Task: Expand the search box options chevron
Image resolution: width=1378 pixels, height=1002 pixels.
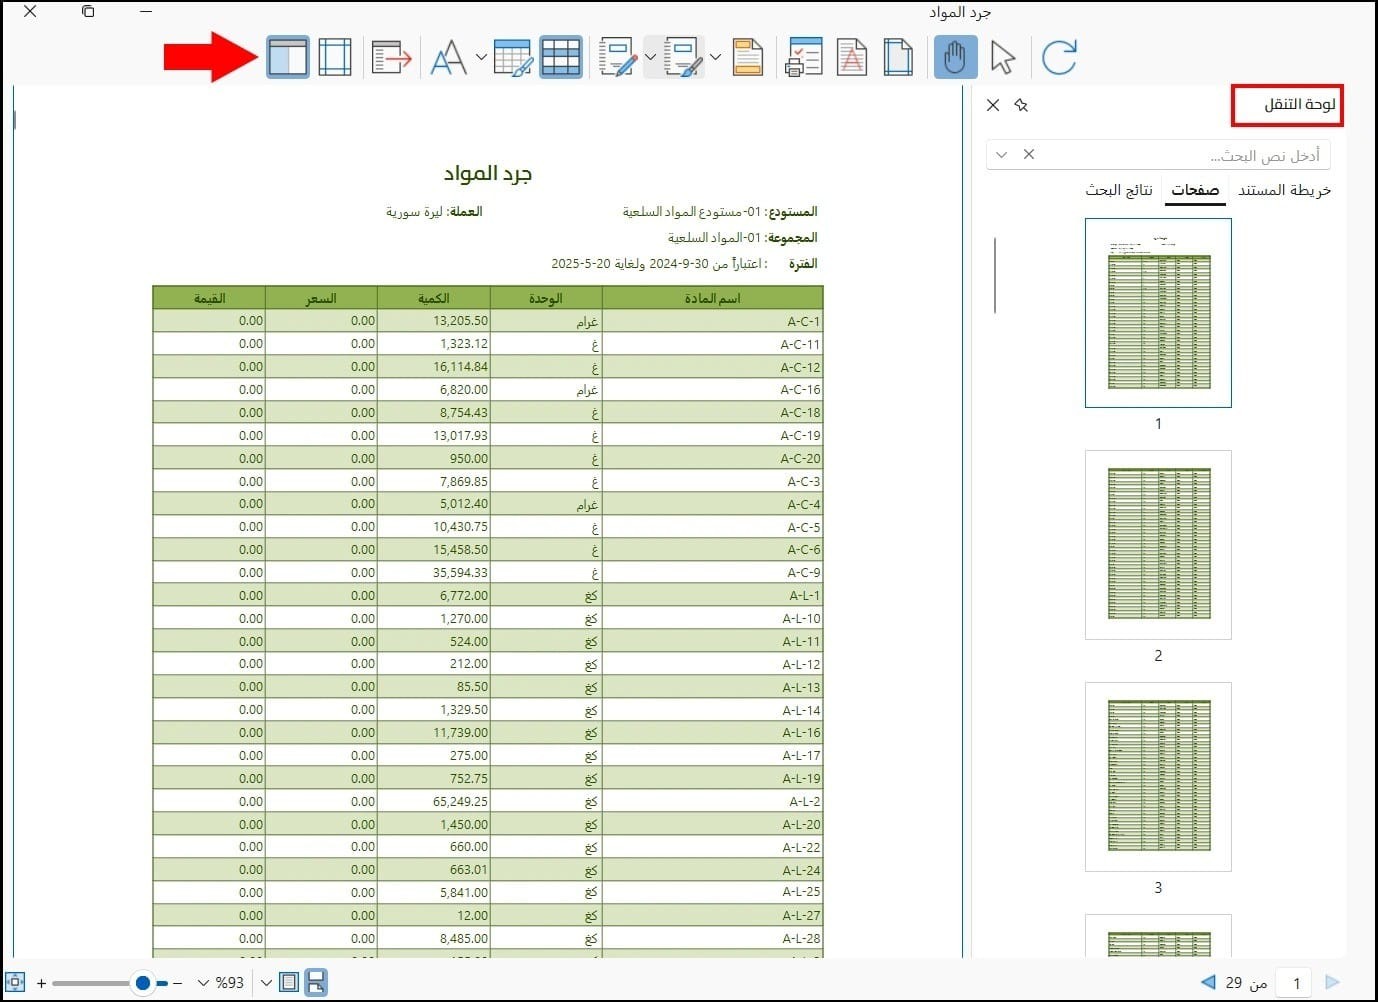Action: tap(1001, 155)
